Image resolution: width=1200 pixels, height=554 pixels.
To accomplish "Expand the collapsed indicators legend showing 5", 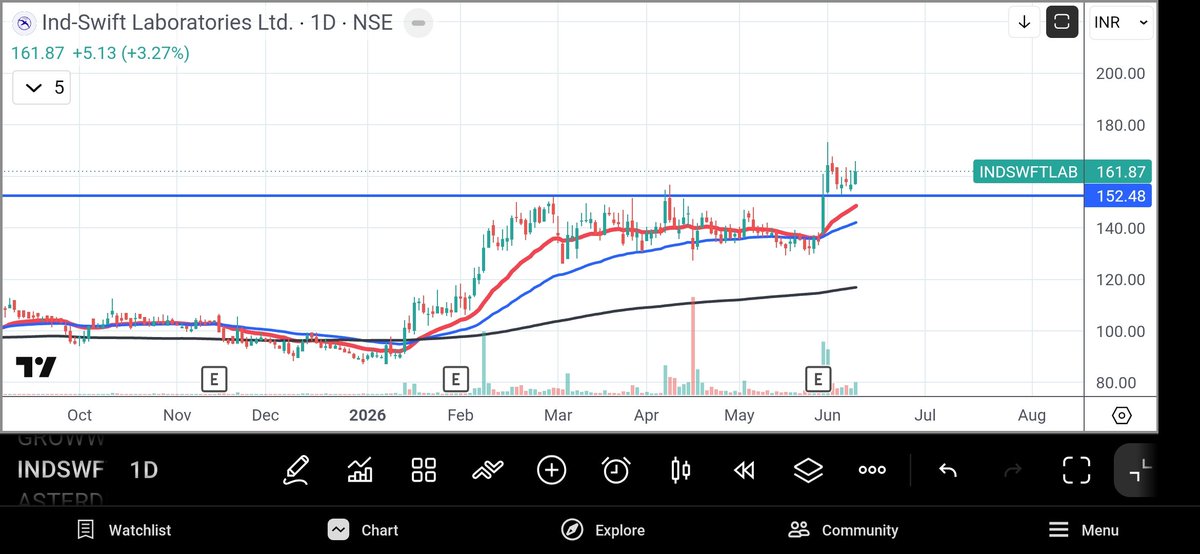I will pos(41,88).
